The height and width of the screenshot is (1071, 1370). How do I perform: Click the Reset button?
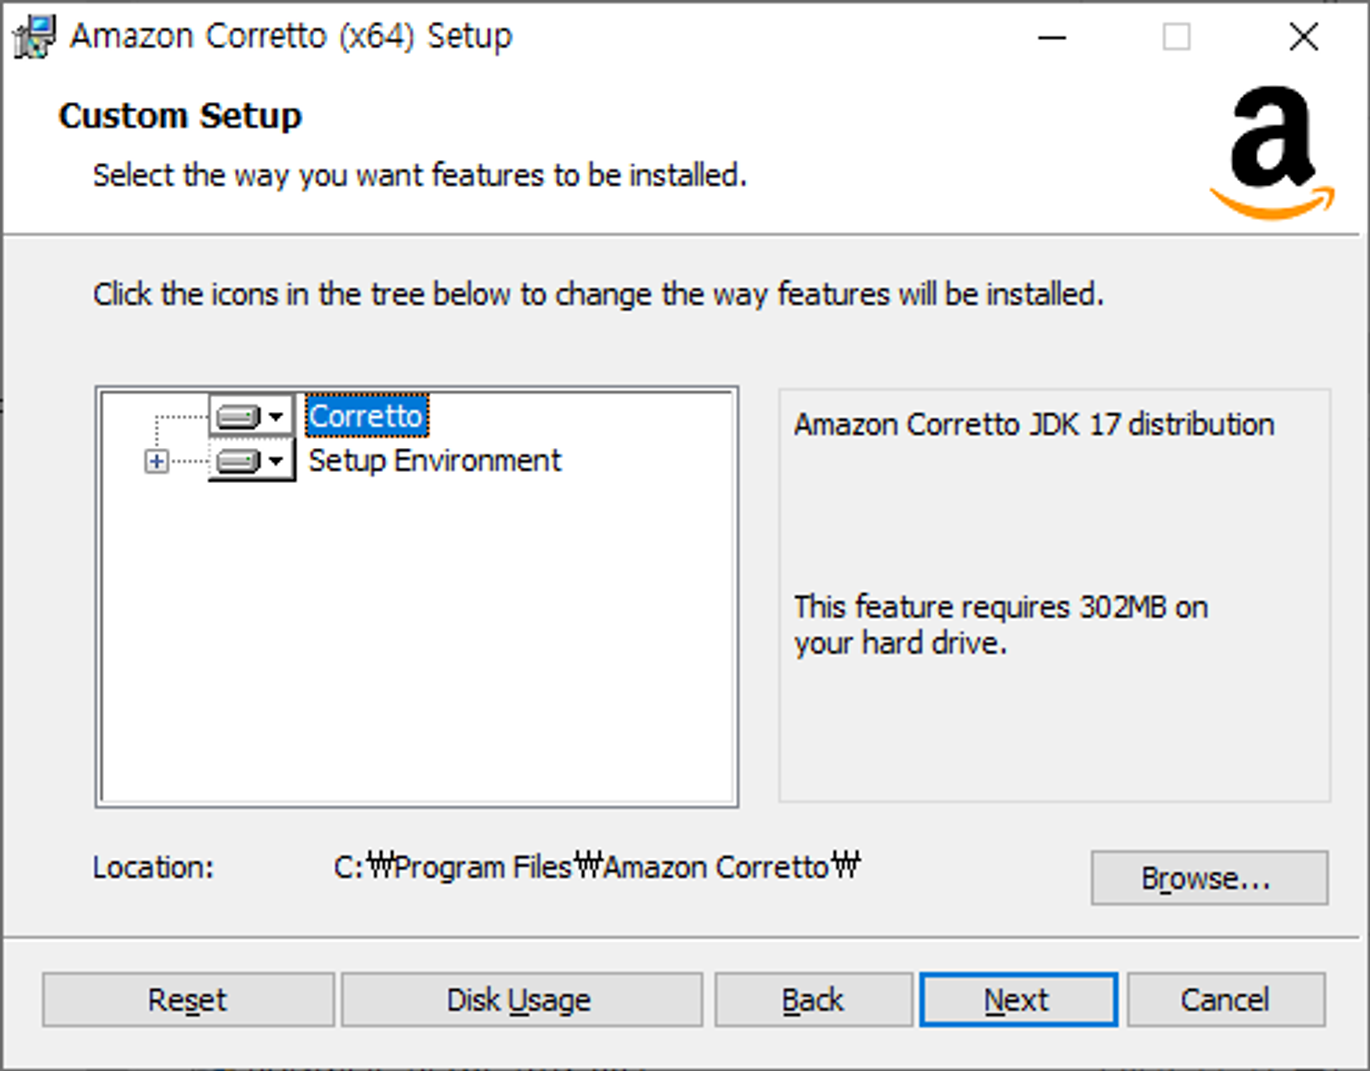click(188, 999)
